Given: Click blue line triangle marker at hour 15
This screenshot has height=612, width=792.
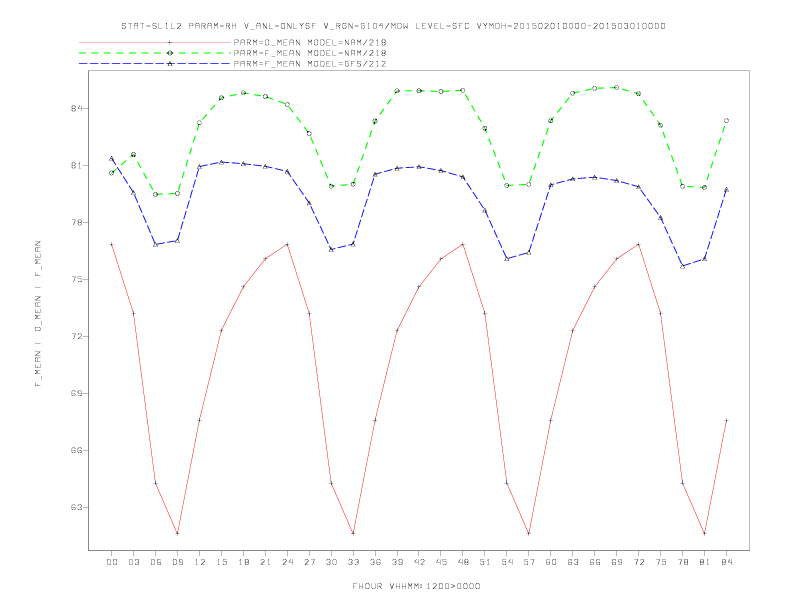Looking at the screenshot, I should tap(221, 162).
